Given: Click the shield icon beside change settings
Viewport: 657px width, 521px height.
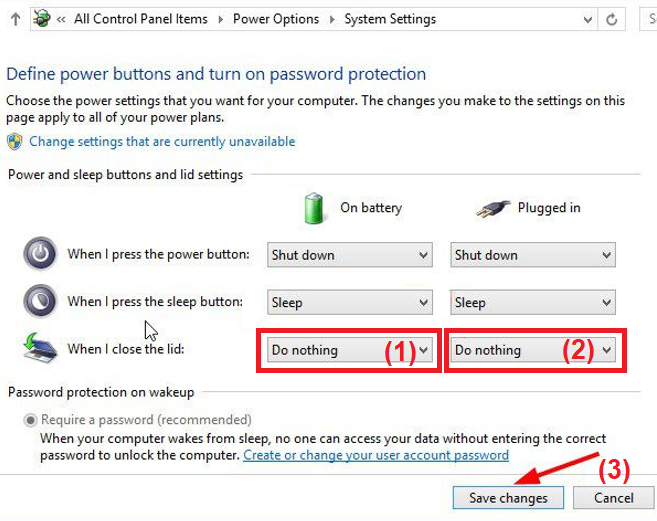Looking at the screenshot, I should click(x=15, y=142).
